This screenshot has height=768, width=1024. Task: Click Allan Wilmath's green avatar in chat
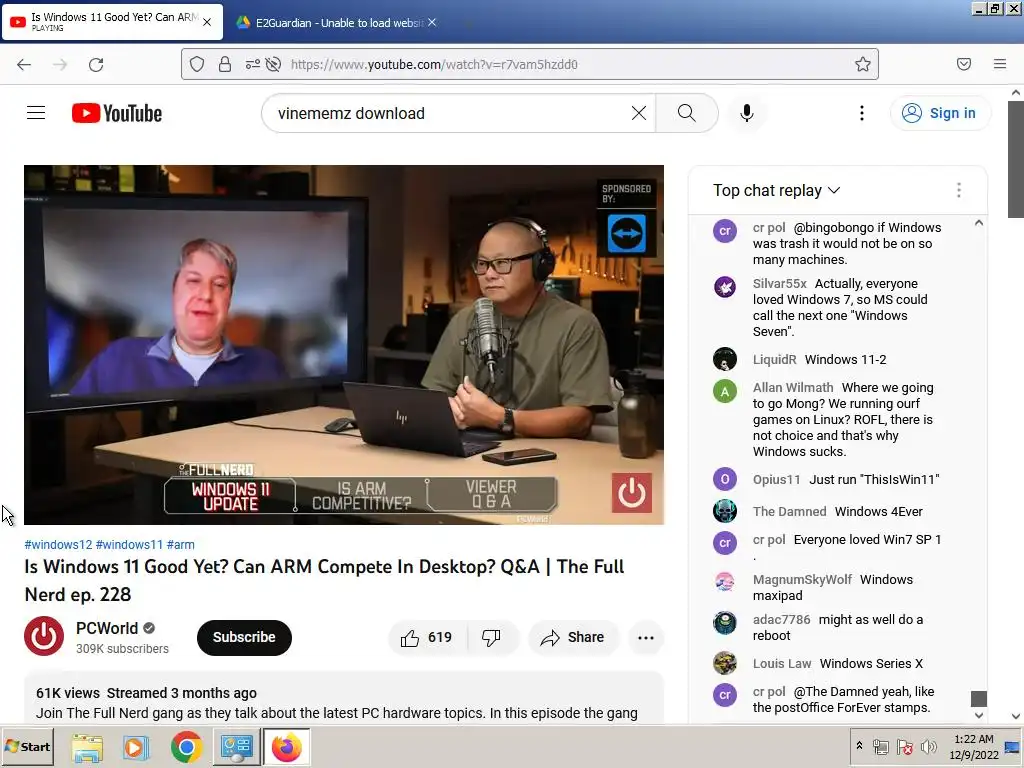tap(725, 391)
